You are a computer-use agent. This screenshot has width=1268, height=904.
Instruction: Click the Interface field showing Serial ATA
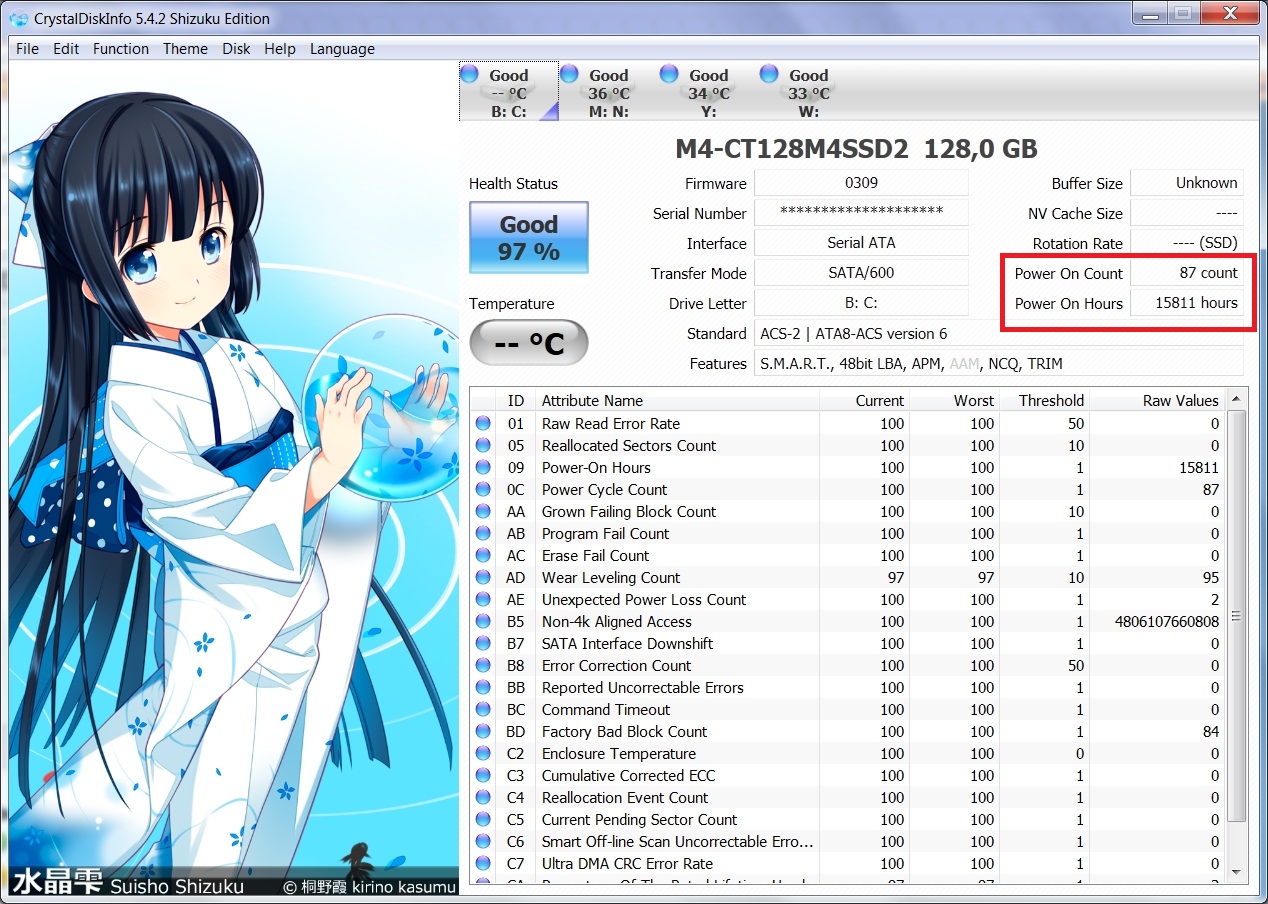pyautogui.click(x=861, y=243)
